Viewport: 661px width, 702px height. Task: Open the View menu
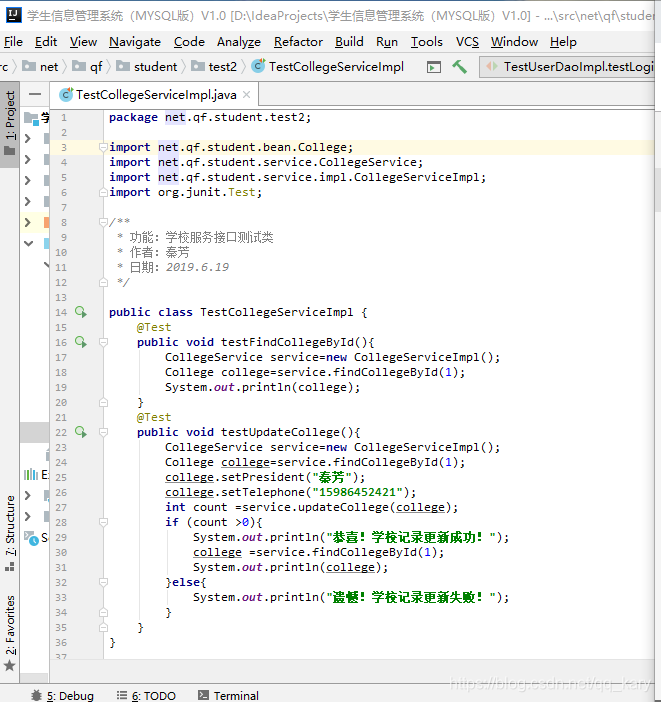[x=83, y=42]
